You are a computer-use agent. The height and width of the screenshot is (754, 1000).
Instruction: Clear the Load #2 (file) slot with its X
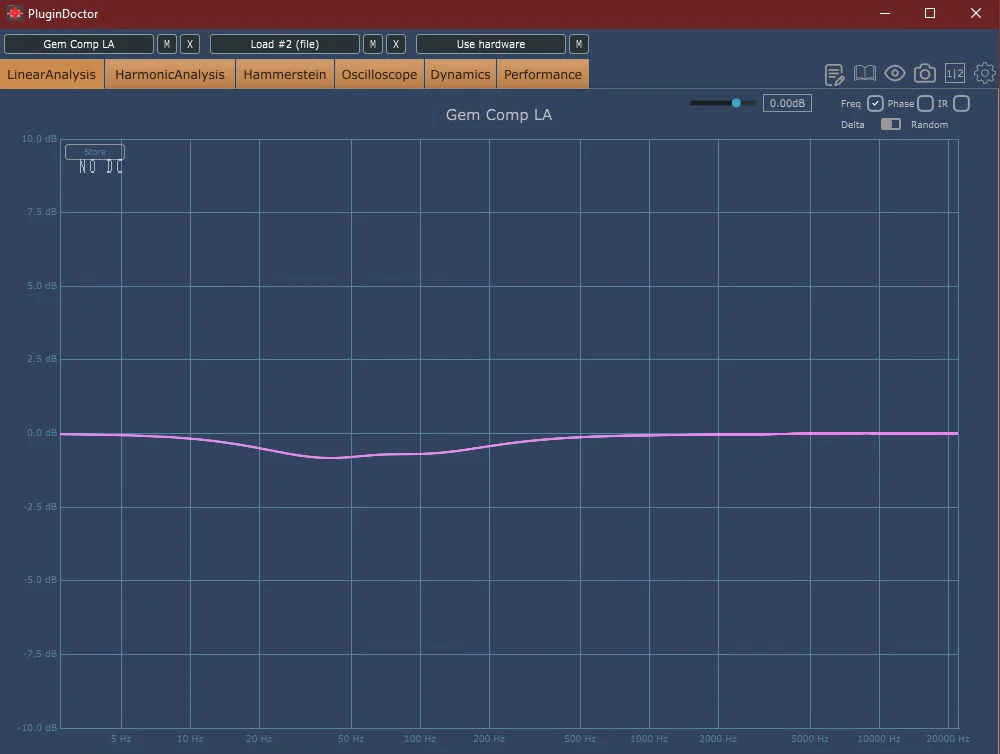coord(395,44)
